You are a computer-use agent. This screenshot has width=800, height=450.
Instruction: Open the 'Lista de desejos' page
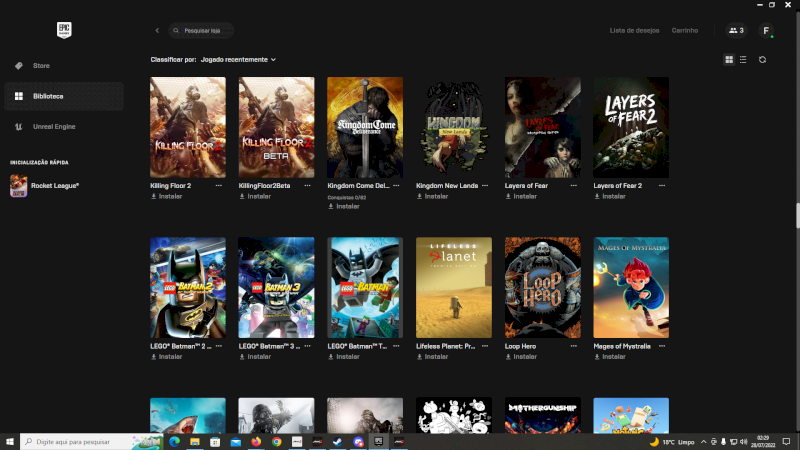point(634,31)
